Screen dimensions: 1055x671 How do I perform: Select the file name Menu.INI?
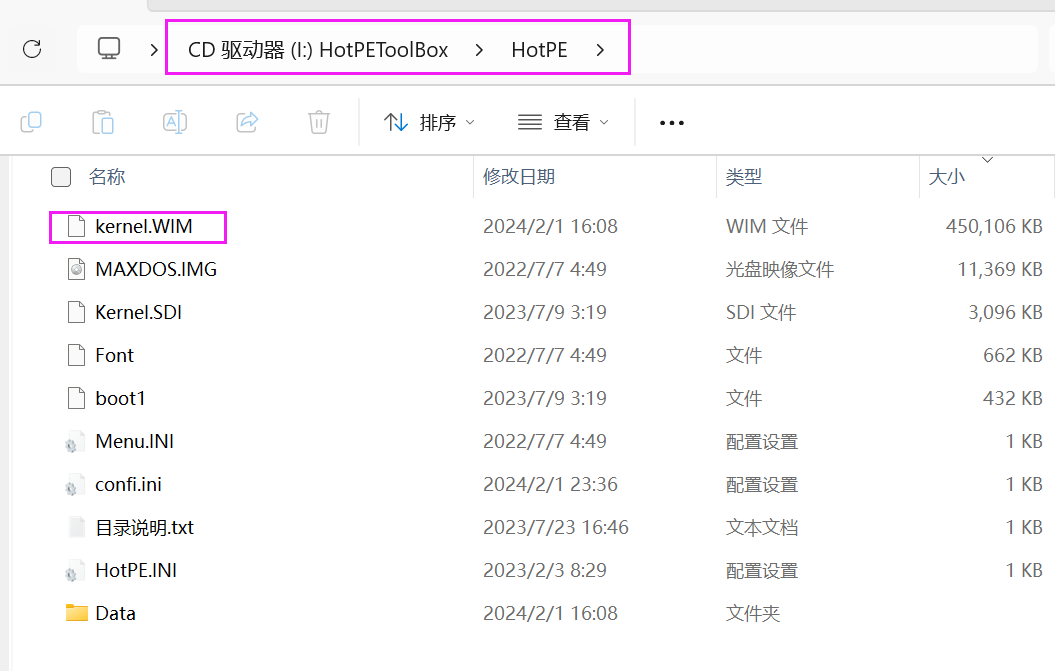coord(135,442)
